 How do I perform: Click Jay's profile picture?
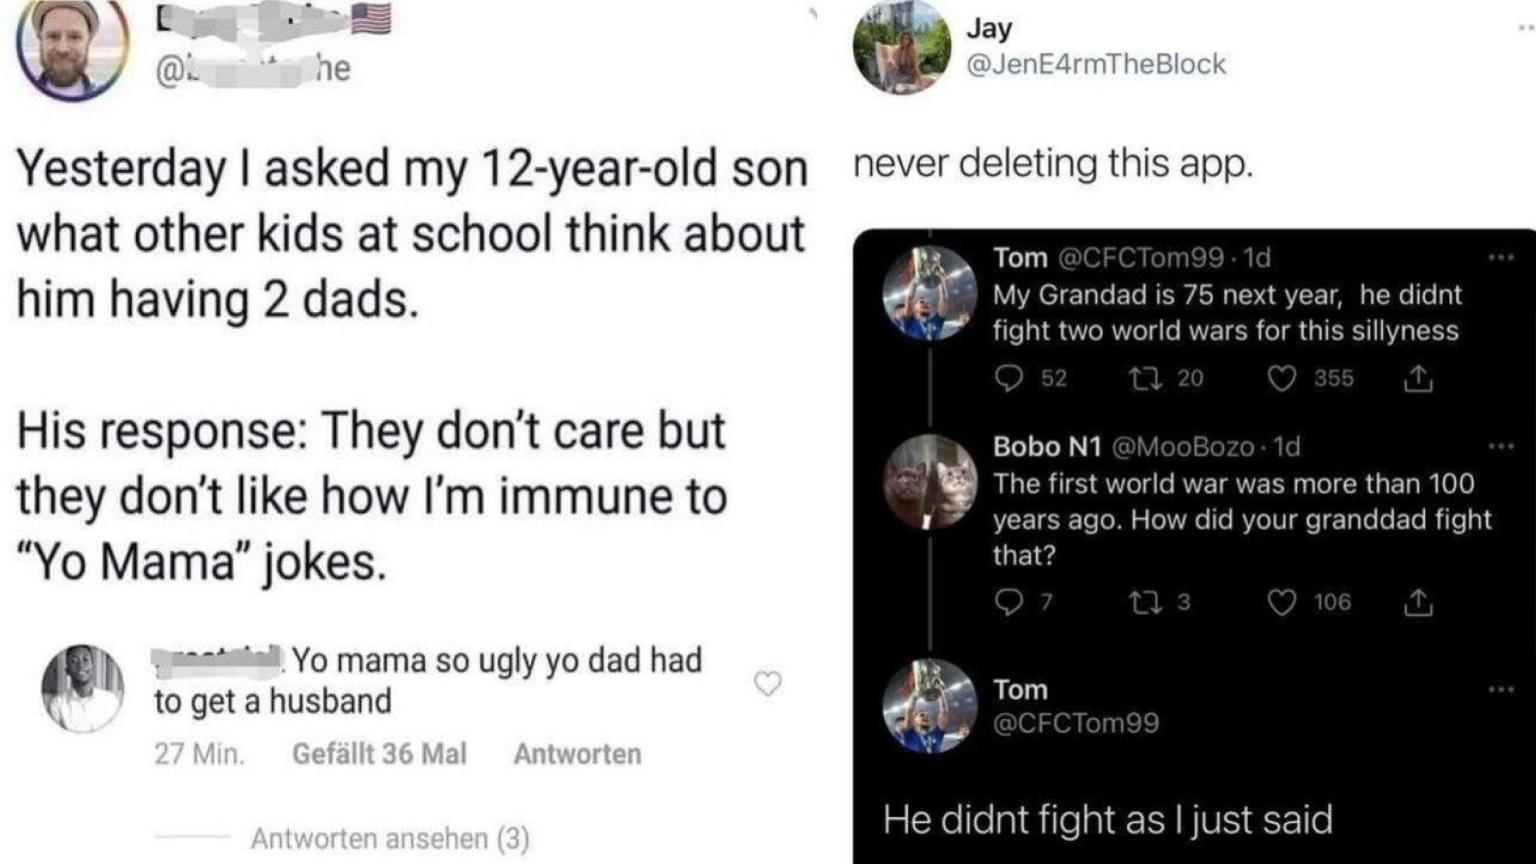(x=901, y=47)
